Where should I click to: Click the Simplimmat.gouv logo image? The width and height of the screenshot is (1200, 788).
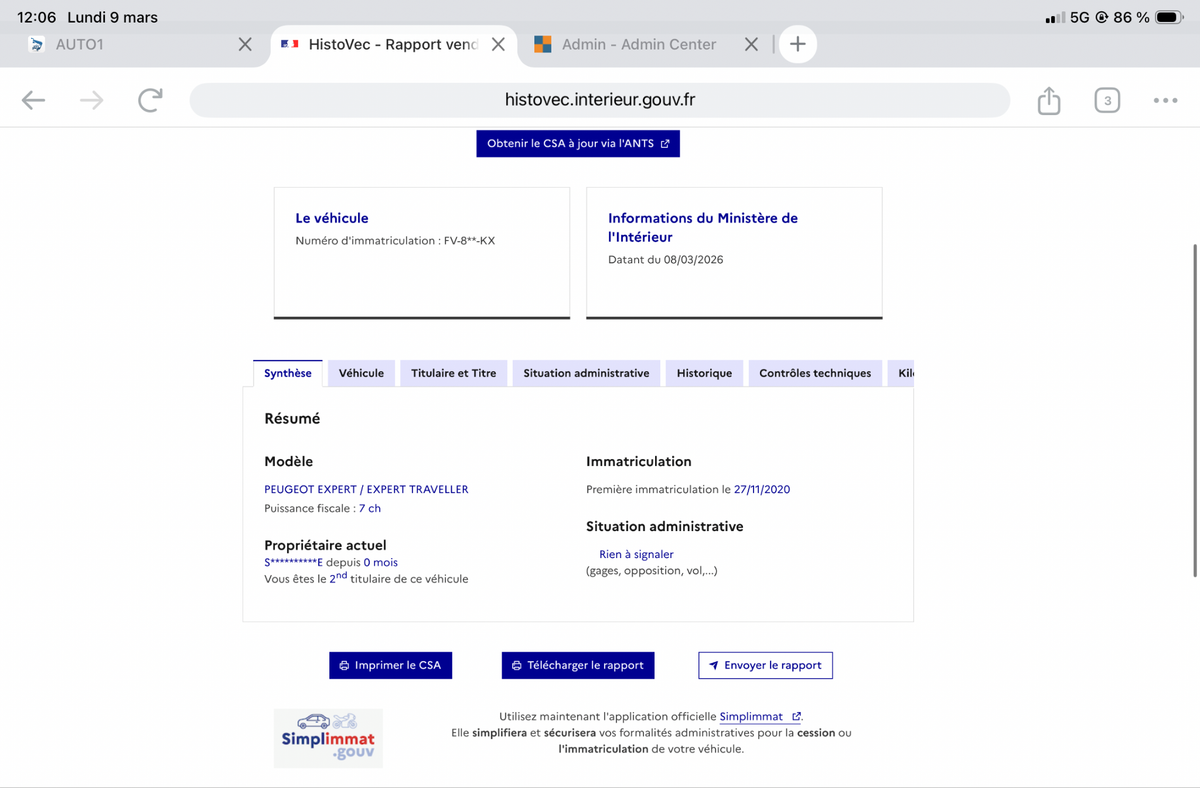click(328, 738)
